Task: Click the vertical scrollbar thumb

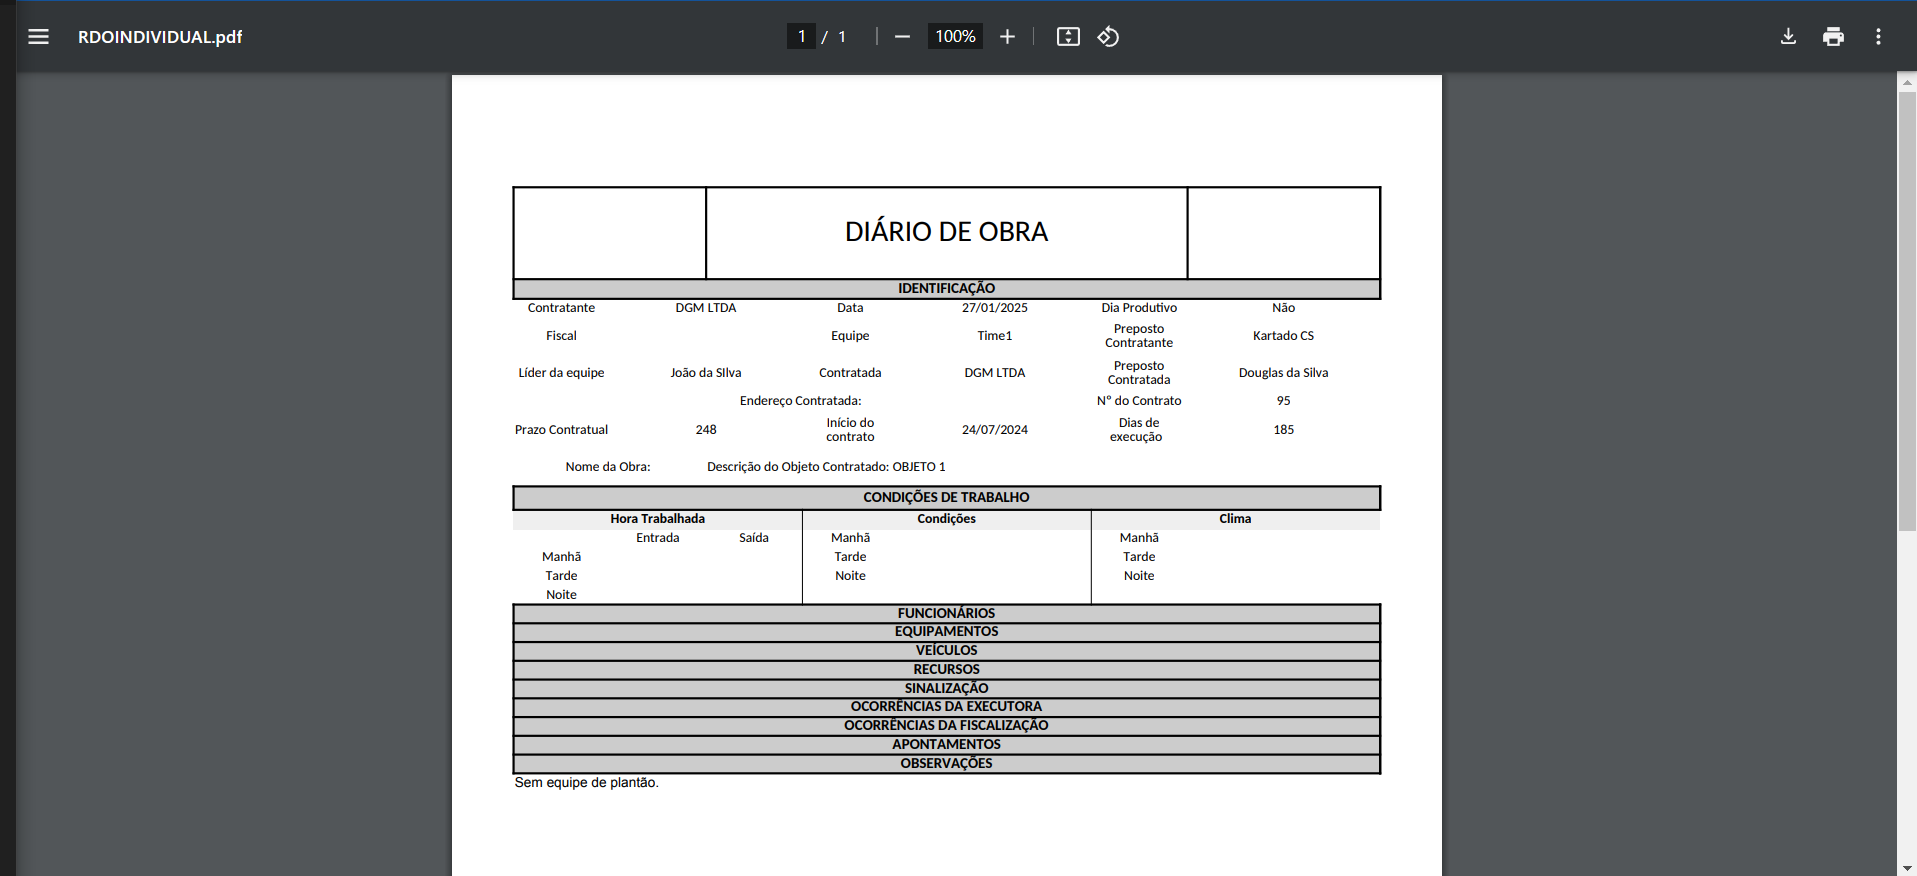Action: 1907,310
